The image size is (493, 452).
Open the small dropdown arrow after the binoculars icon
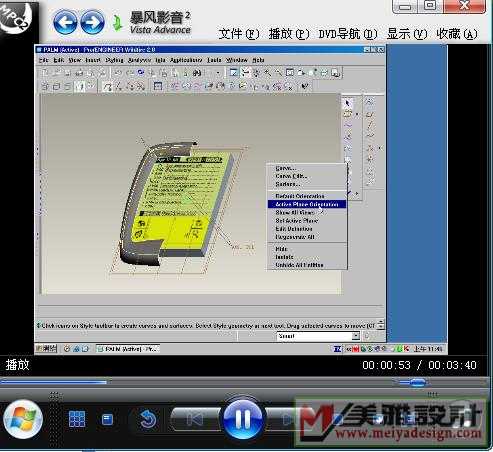[x=218, y=73]
